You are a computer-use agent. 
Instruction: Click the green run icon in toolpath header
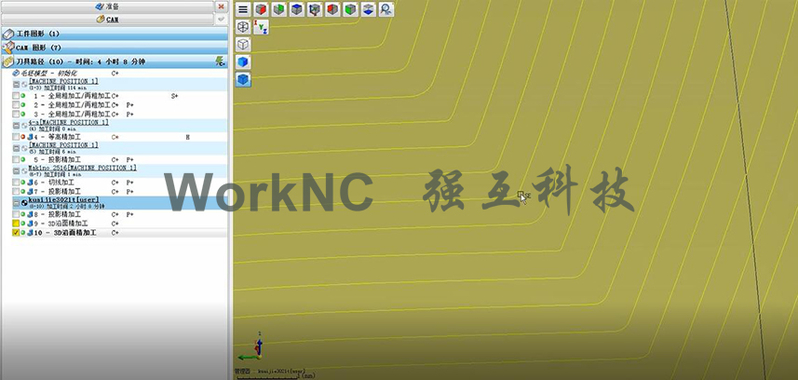[x=220, y=62]
